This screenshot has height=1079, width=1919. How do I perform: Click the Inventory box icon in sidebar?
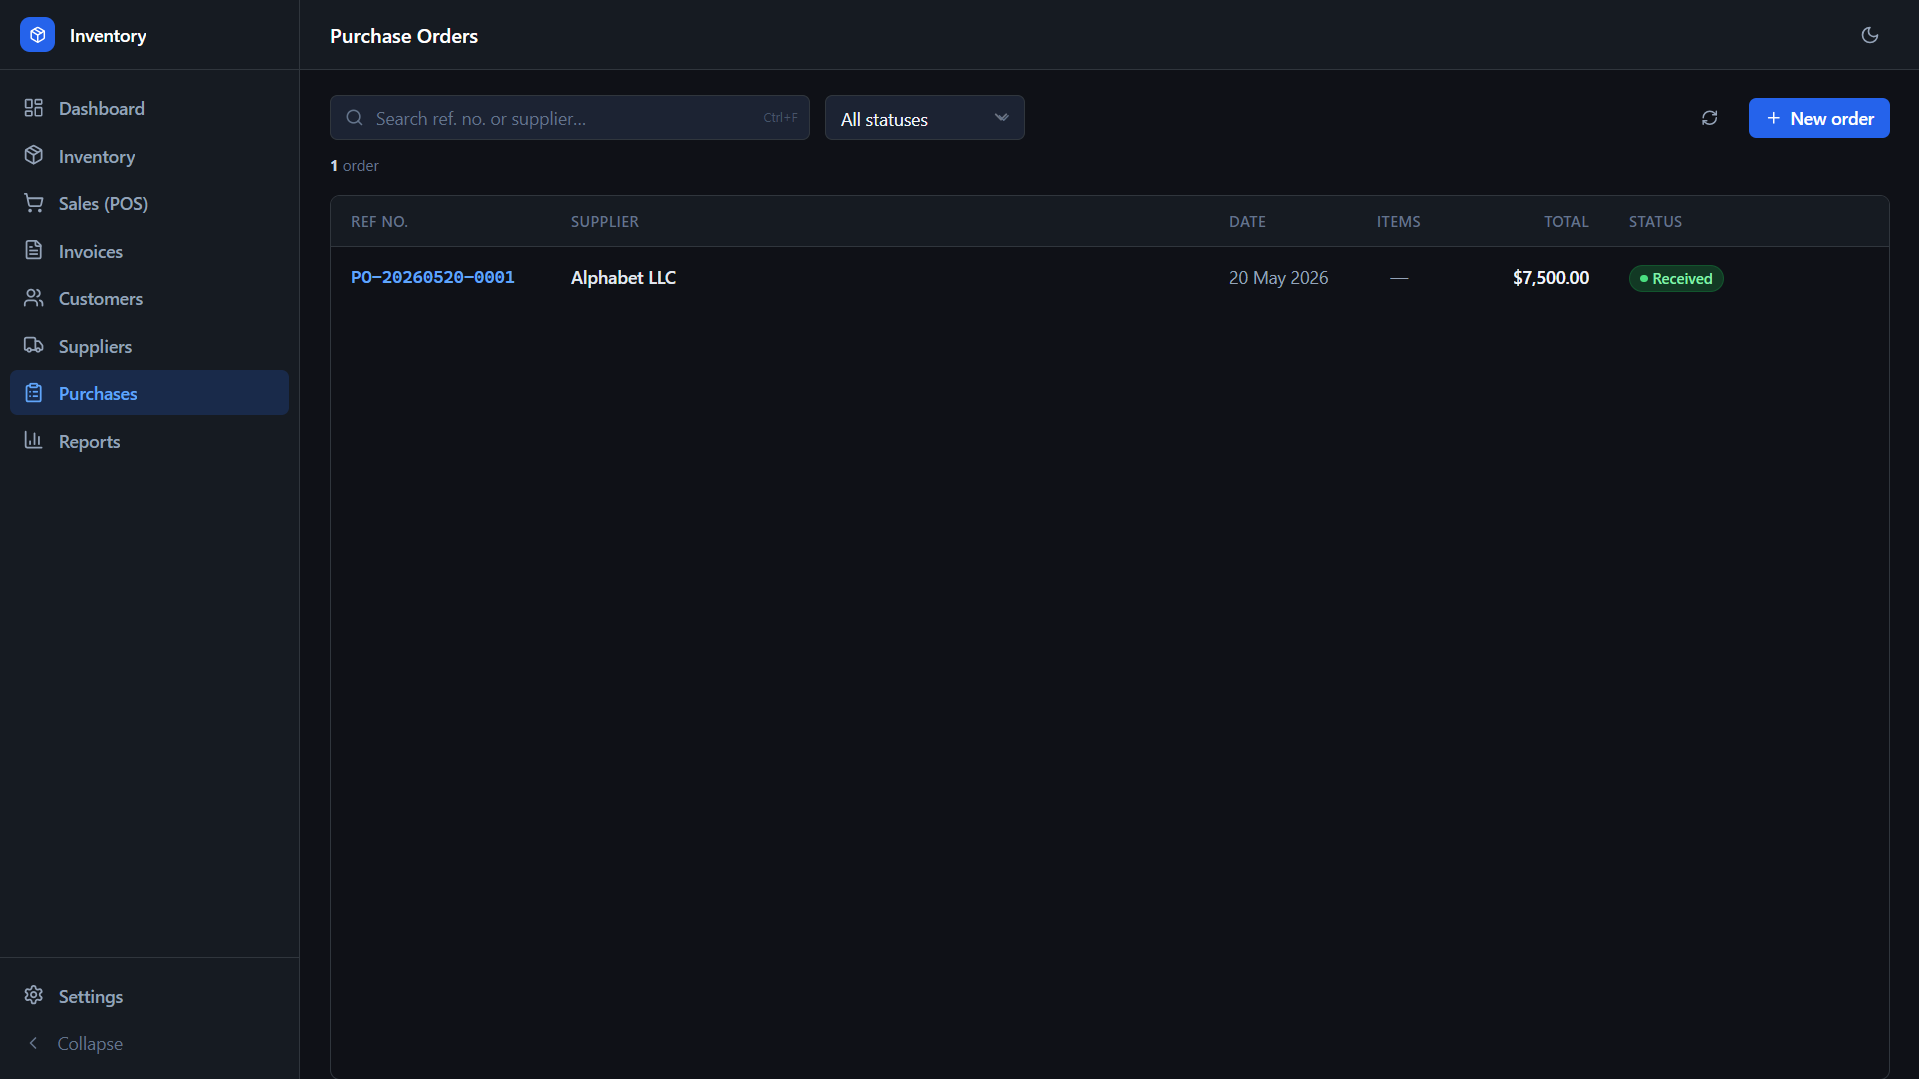click(34, 155)
